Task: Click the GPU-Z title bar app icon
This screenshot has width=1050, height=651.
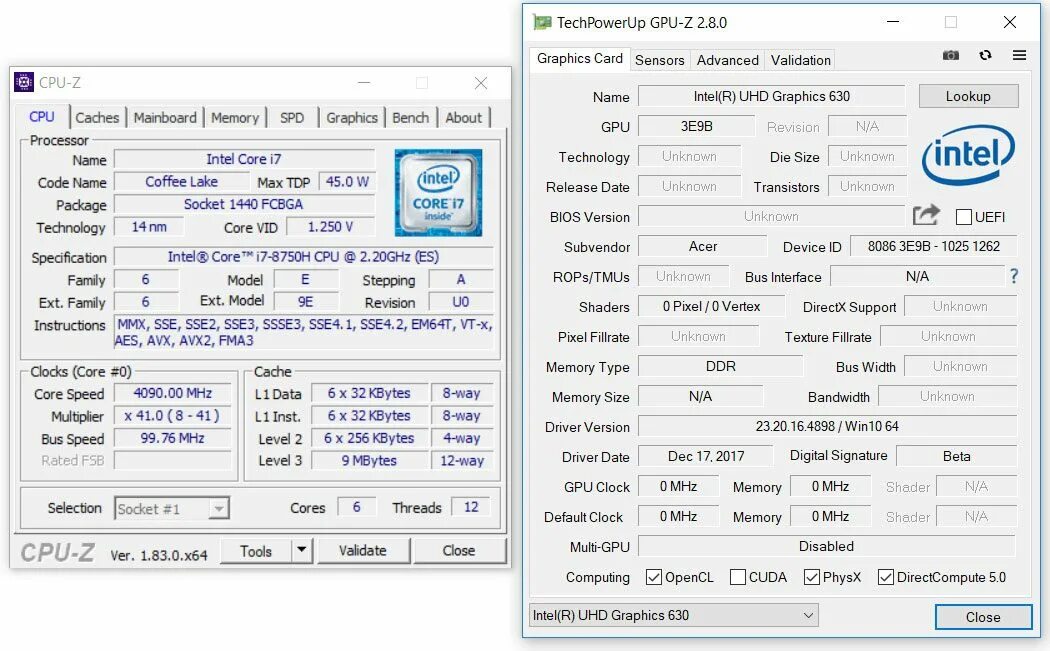Action: coord(542,22)
